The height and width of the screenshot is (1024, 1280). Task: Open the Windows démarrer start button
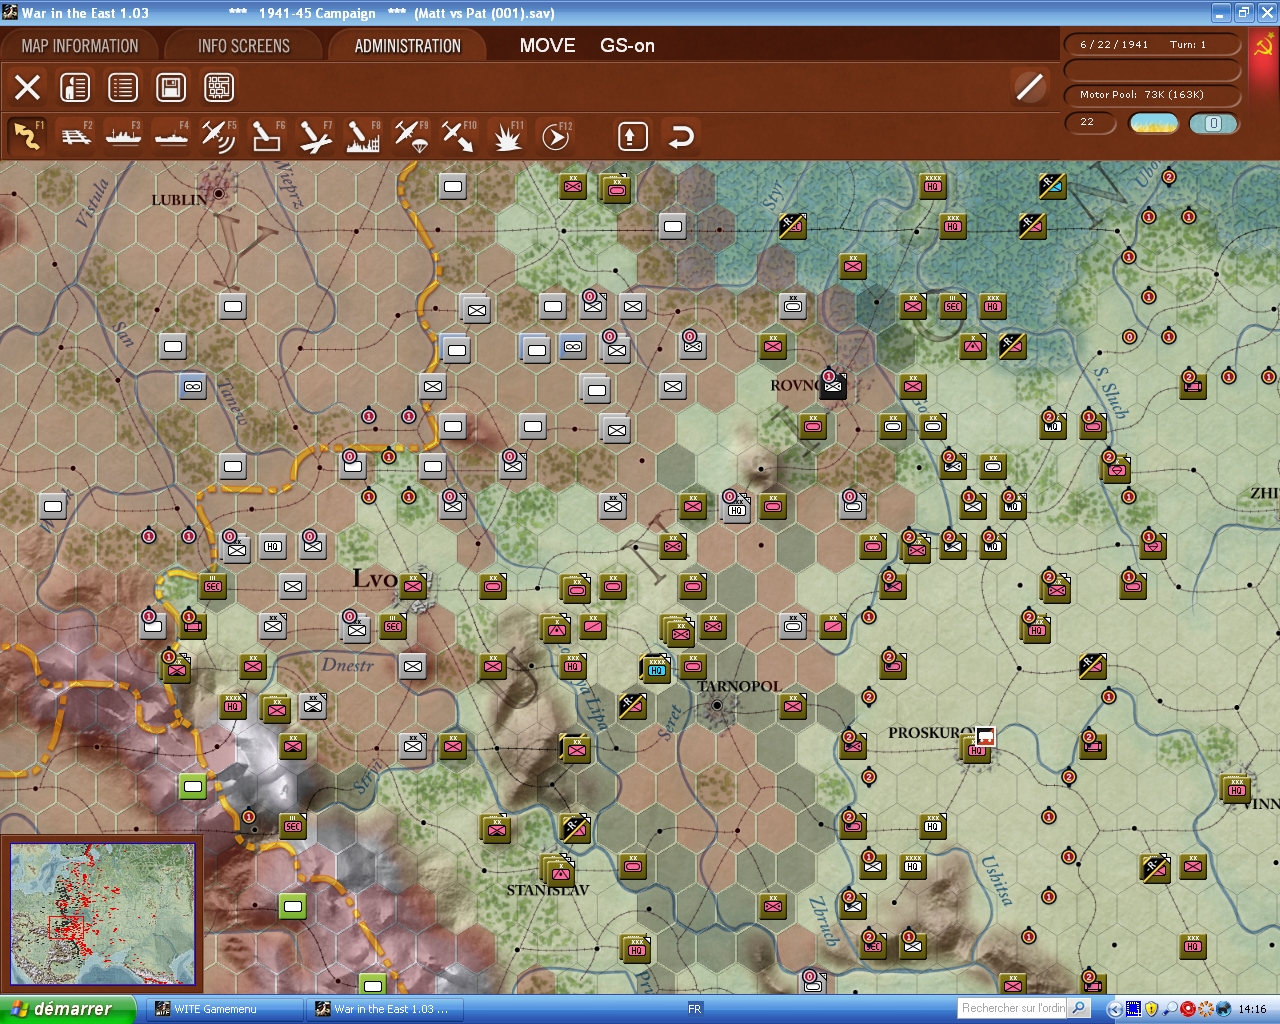(67, 1009)
